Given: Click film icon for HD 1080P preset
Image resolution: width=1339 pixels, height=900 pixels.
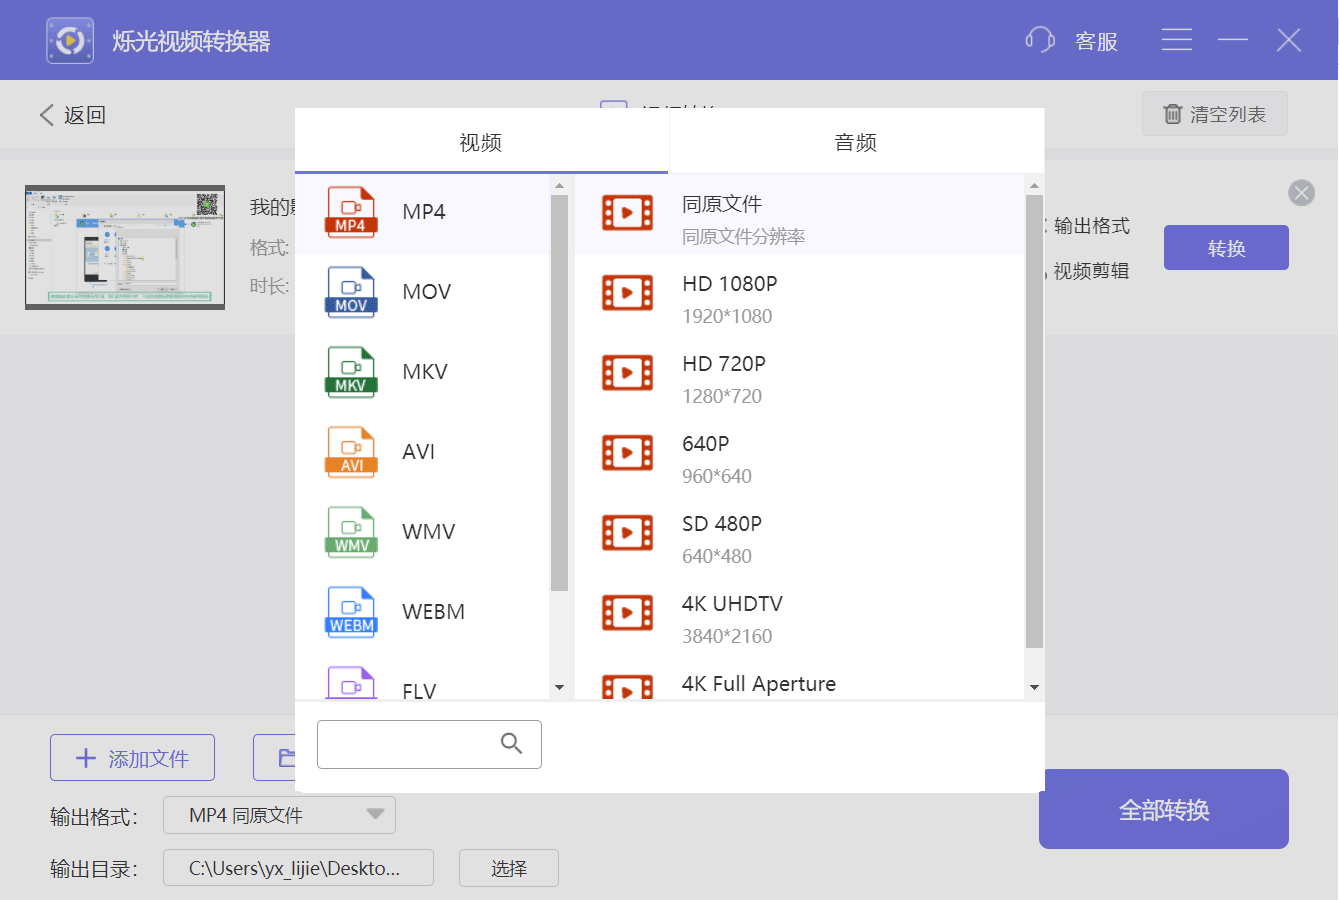Looking at the screenshot, I should [x=627, y=292].
